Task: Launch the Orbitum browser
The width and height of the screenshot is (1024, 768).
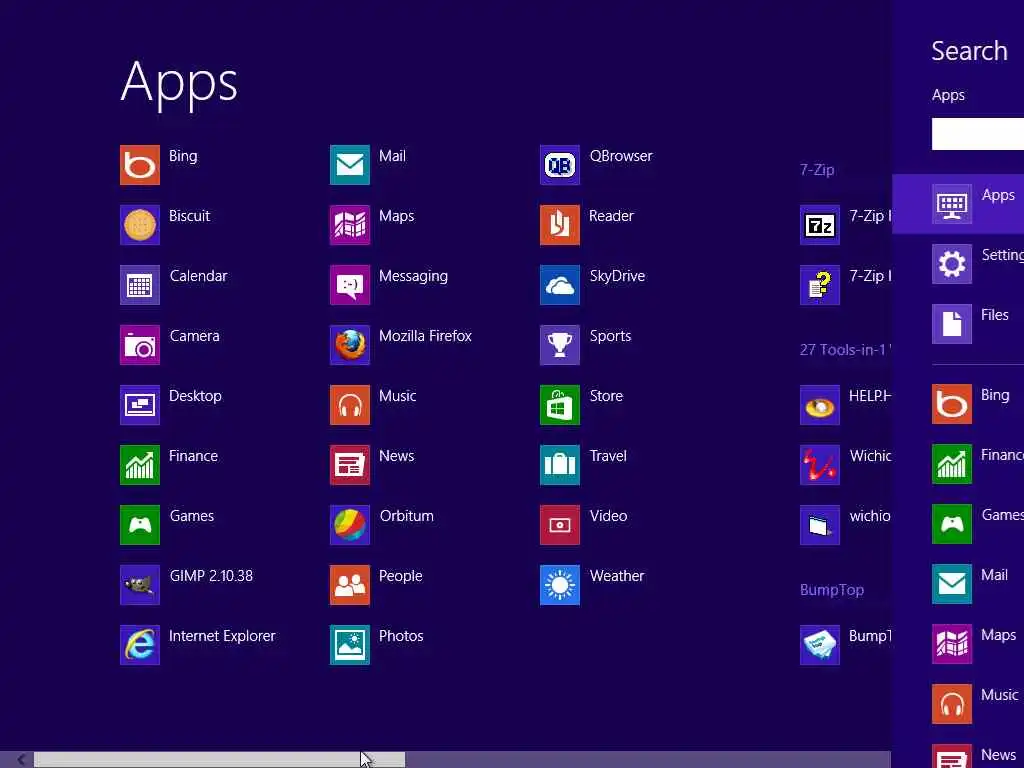Action: click(x=350, y=524)
